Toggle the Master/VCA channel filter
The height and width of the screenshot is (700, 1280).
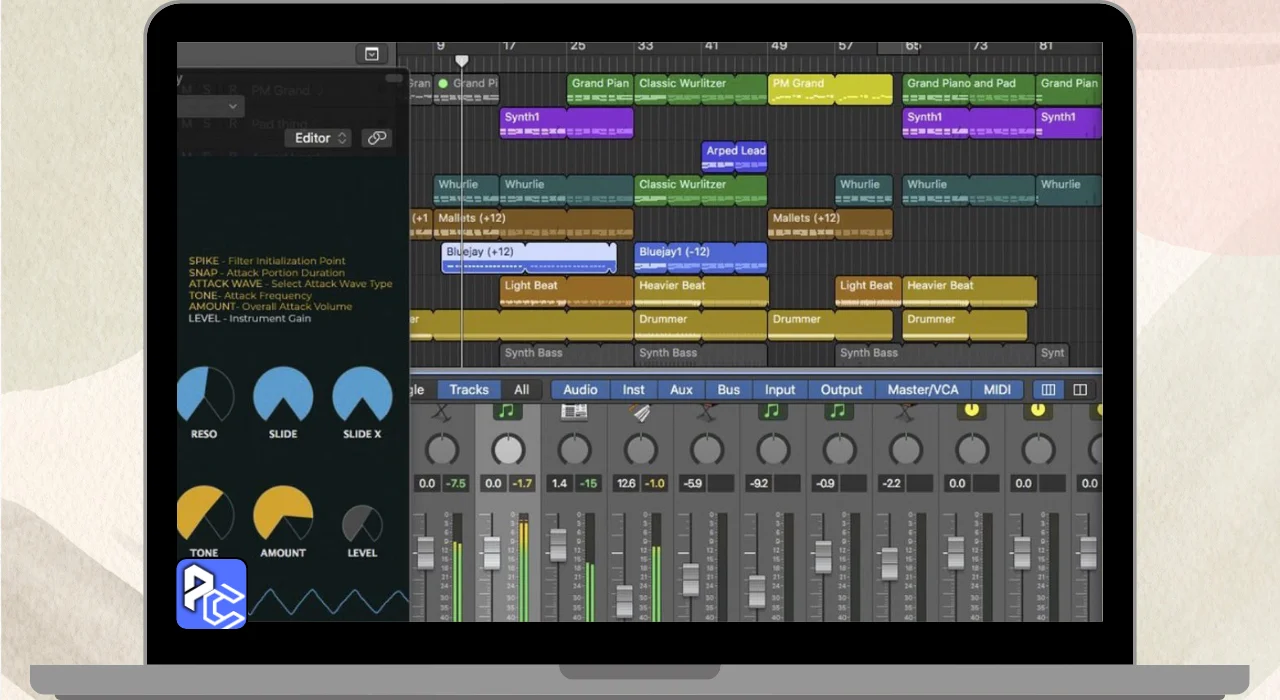coord(922,390)
